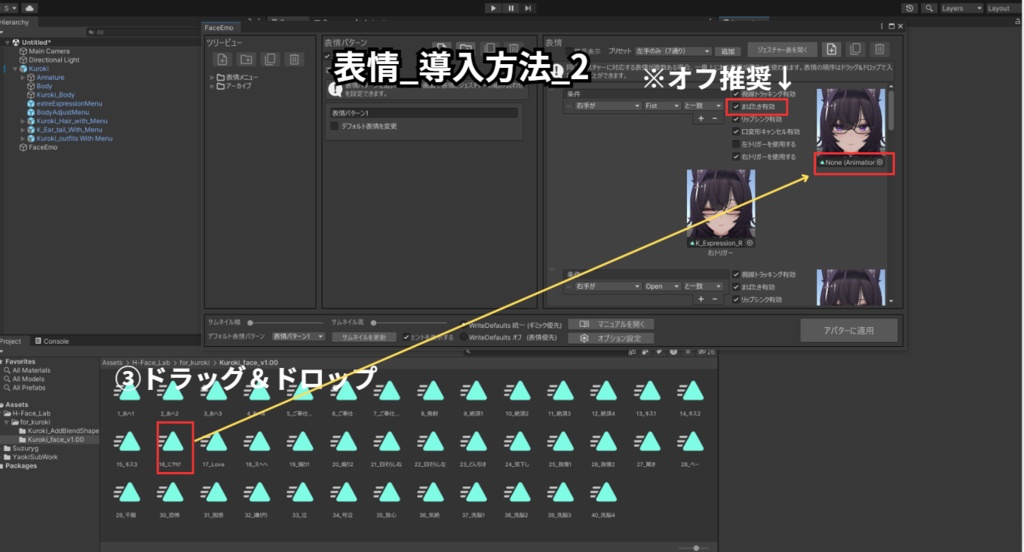Viewport: 1024px width, 552px height.
Task: Select WriteDefaults オフ radio option
Action: [x=464, y=337]
